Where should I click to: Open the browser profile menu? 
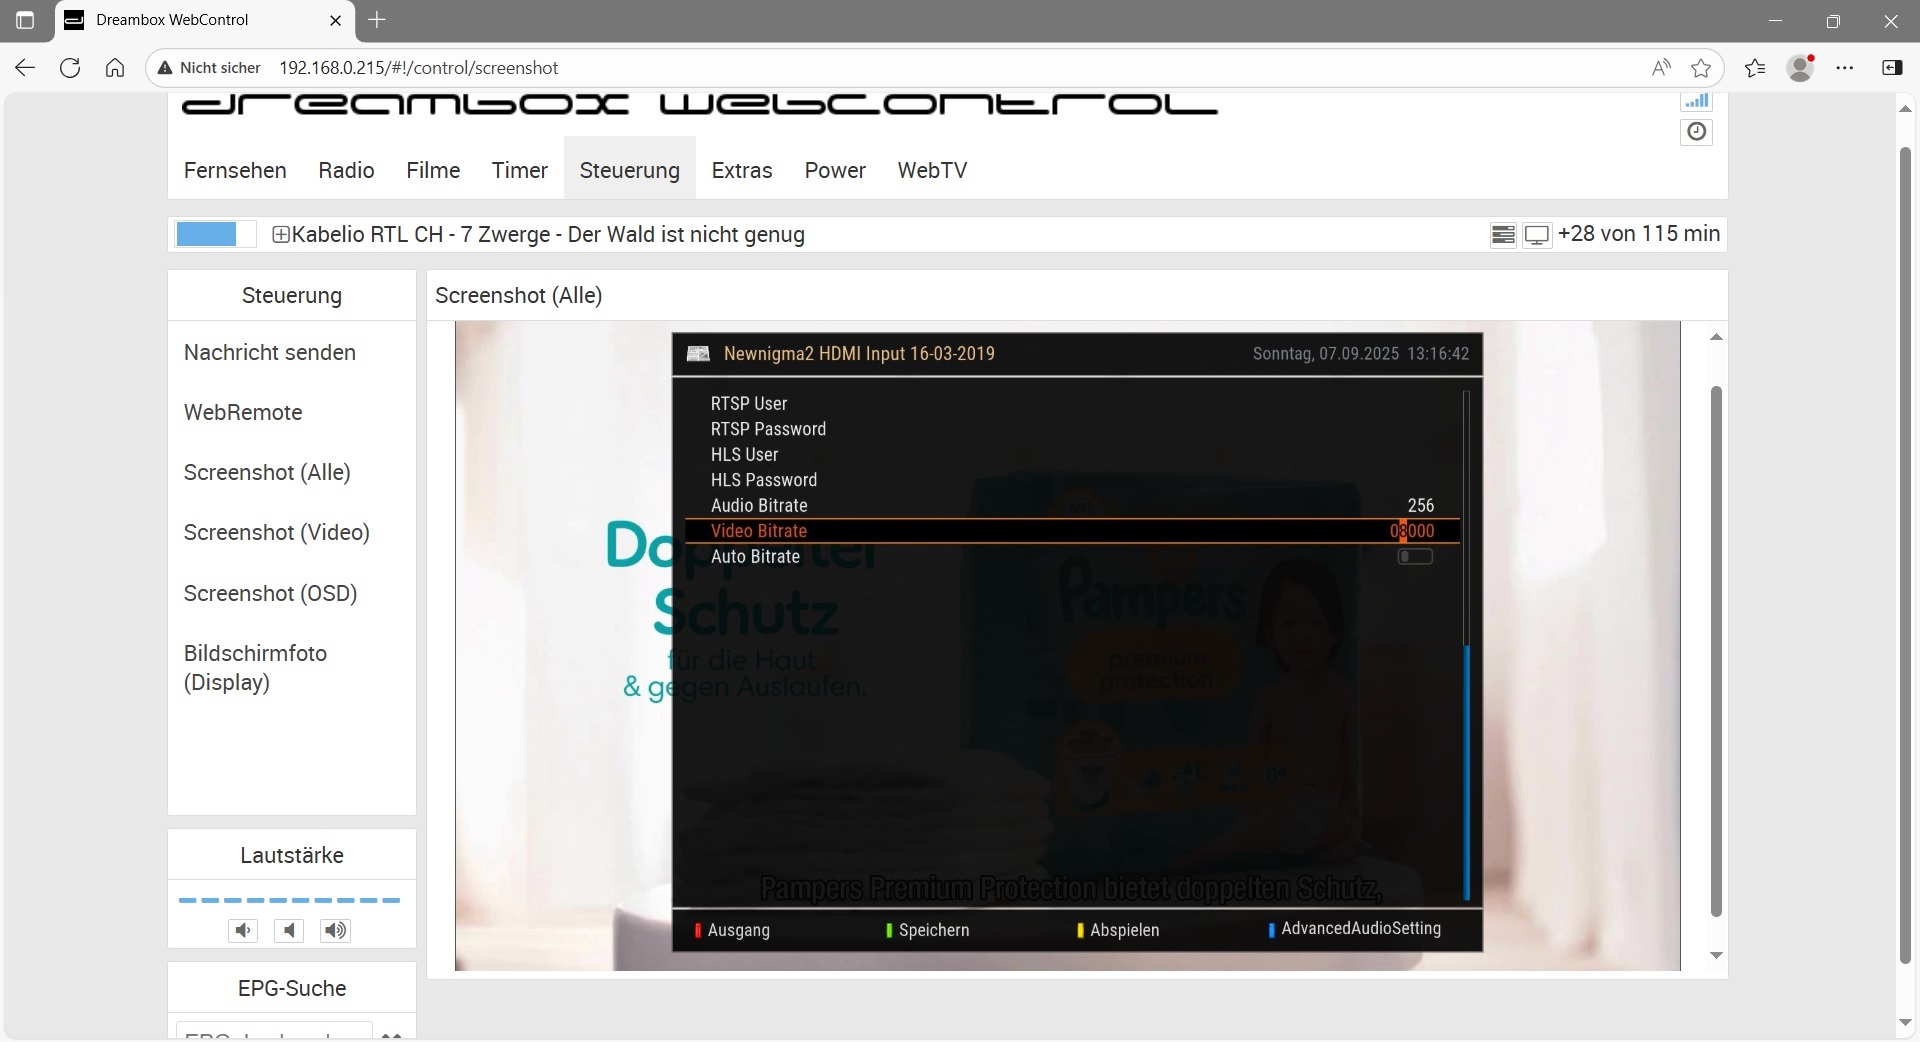click(x=1801, y=68)
